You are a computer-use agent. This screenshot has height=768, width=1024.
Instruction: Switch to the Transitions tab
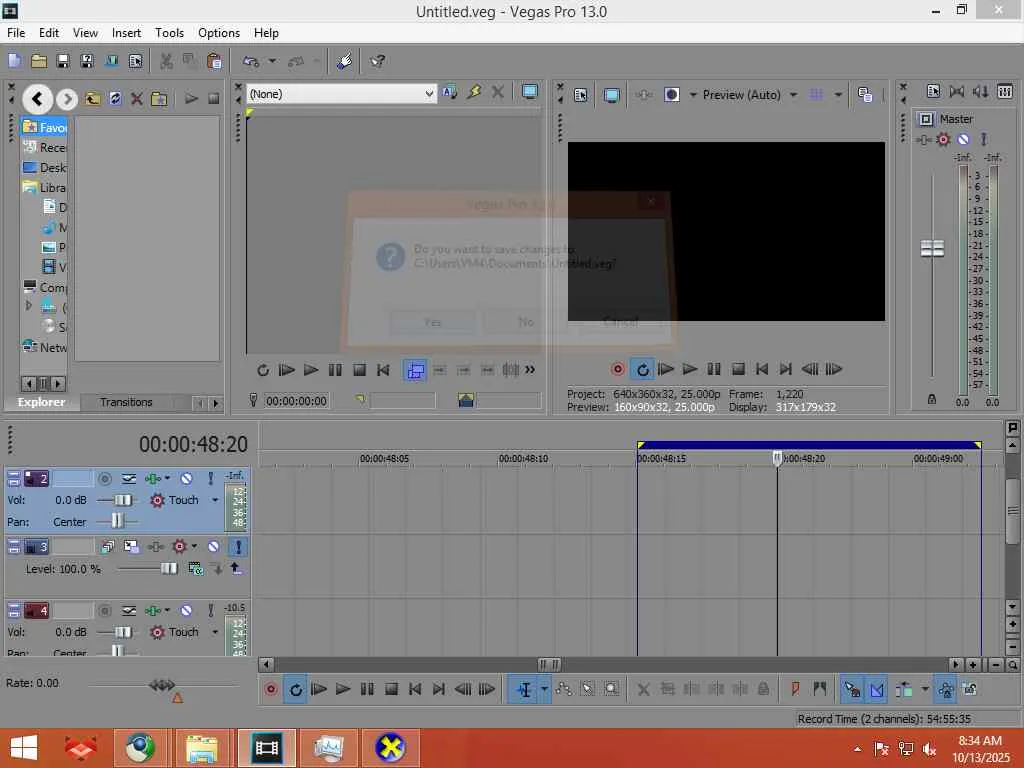(x=126, y=402)
